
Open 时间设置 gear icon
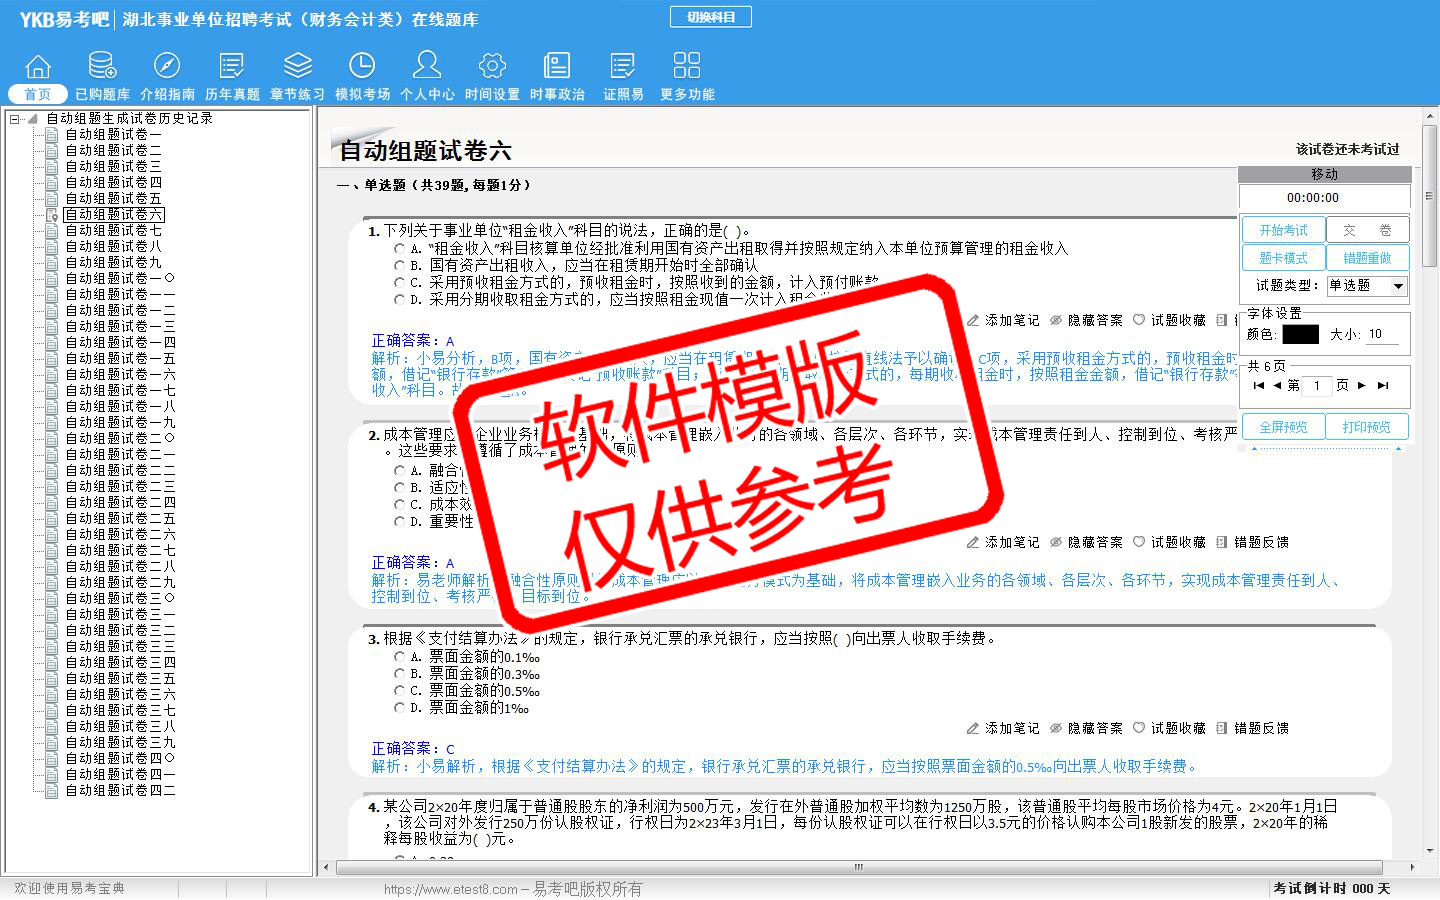tap(492, 67)
